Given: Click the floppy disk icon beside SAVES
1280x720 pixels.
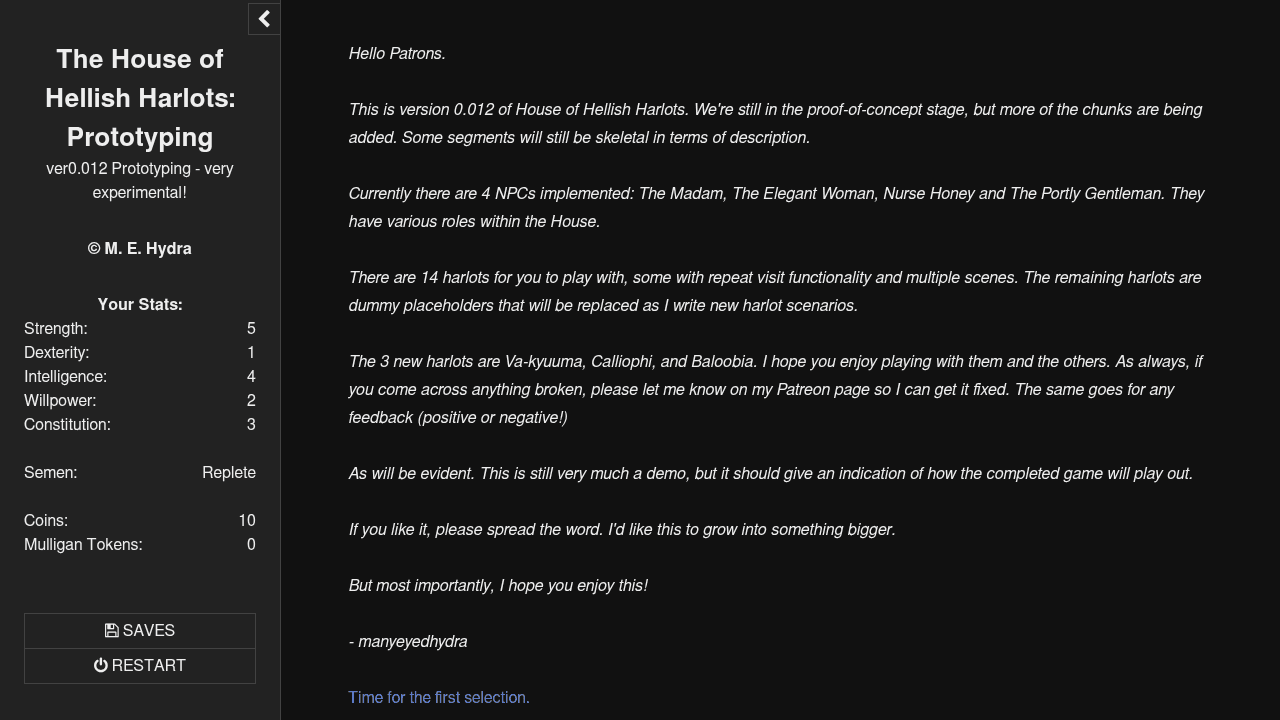Looking at the screenshot, I should pyautogui.click(x=112, y=631).
